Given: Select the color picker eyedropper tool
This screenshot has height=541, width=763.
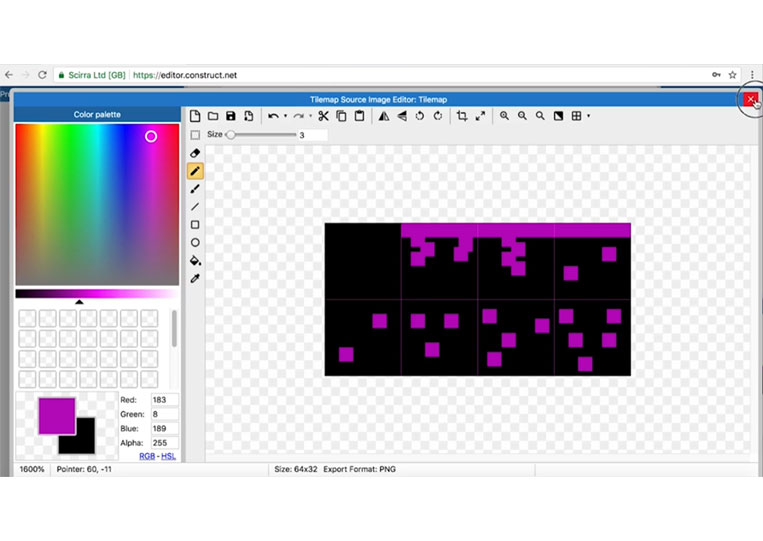Looking at the screenshot, I should (x=195, y=279).
